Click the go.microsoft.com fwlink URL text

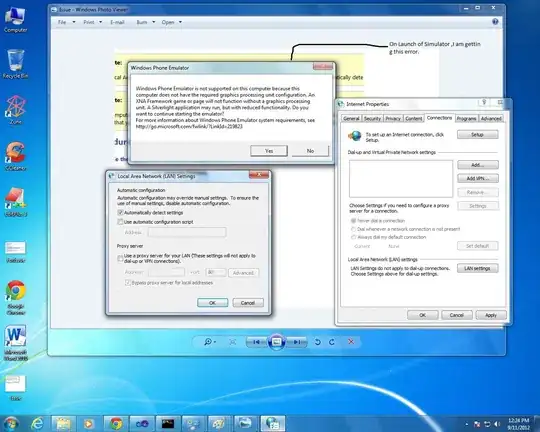coord(189,126)
